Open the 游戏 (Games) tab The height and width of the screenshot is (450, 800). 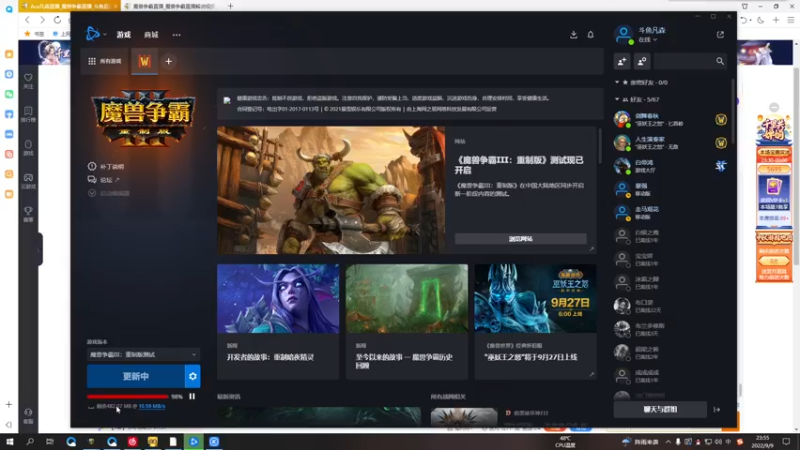[123, 35]
